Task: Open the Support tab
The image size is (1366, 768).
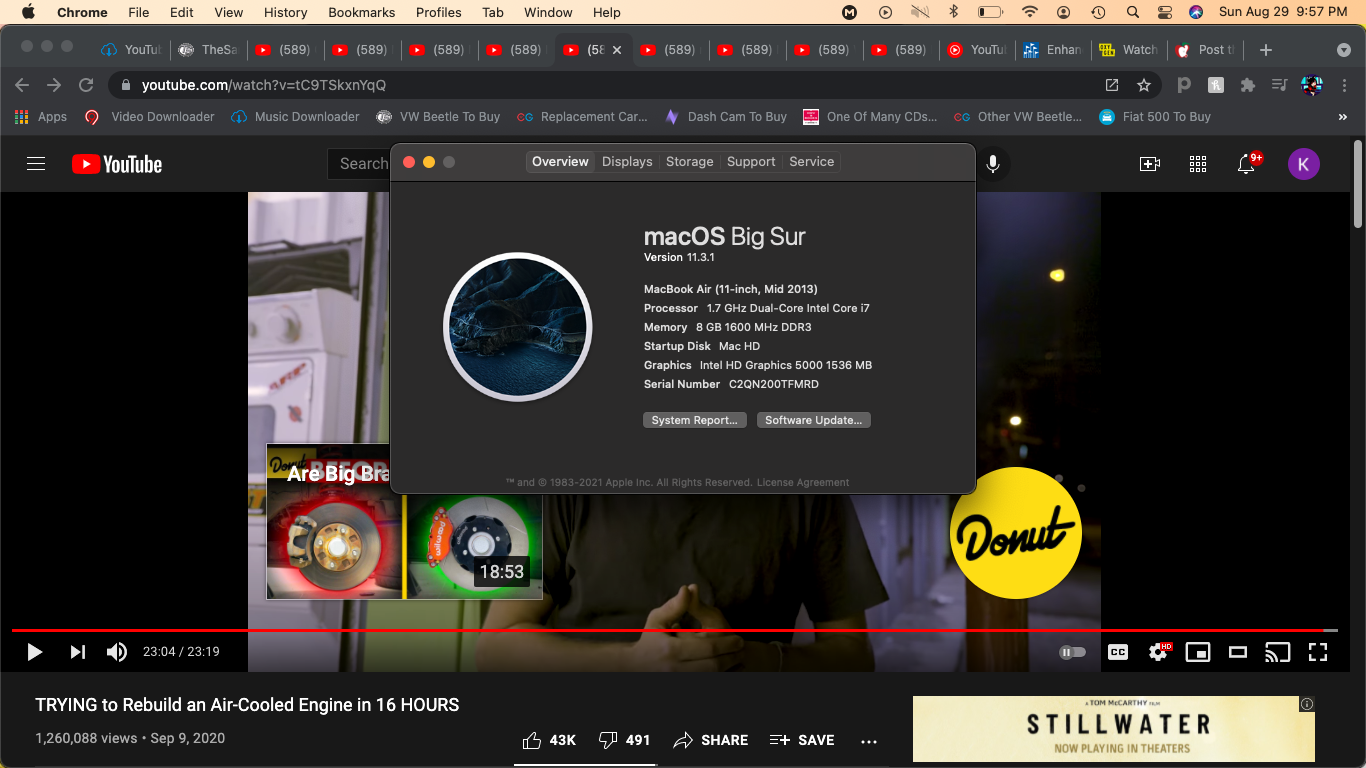Action: point(751,162)
